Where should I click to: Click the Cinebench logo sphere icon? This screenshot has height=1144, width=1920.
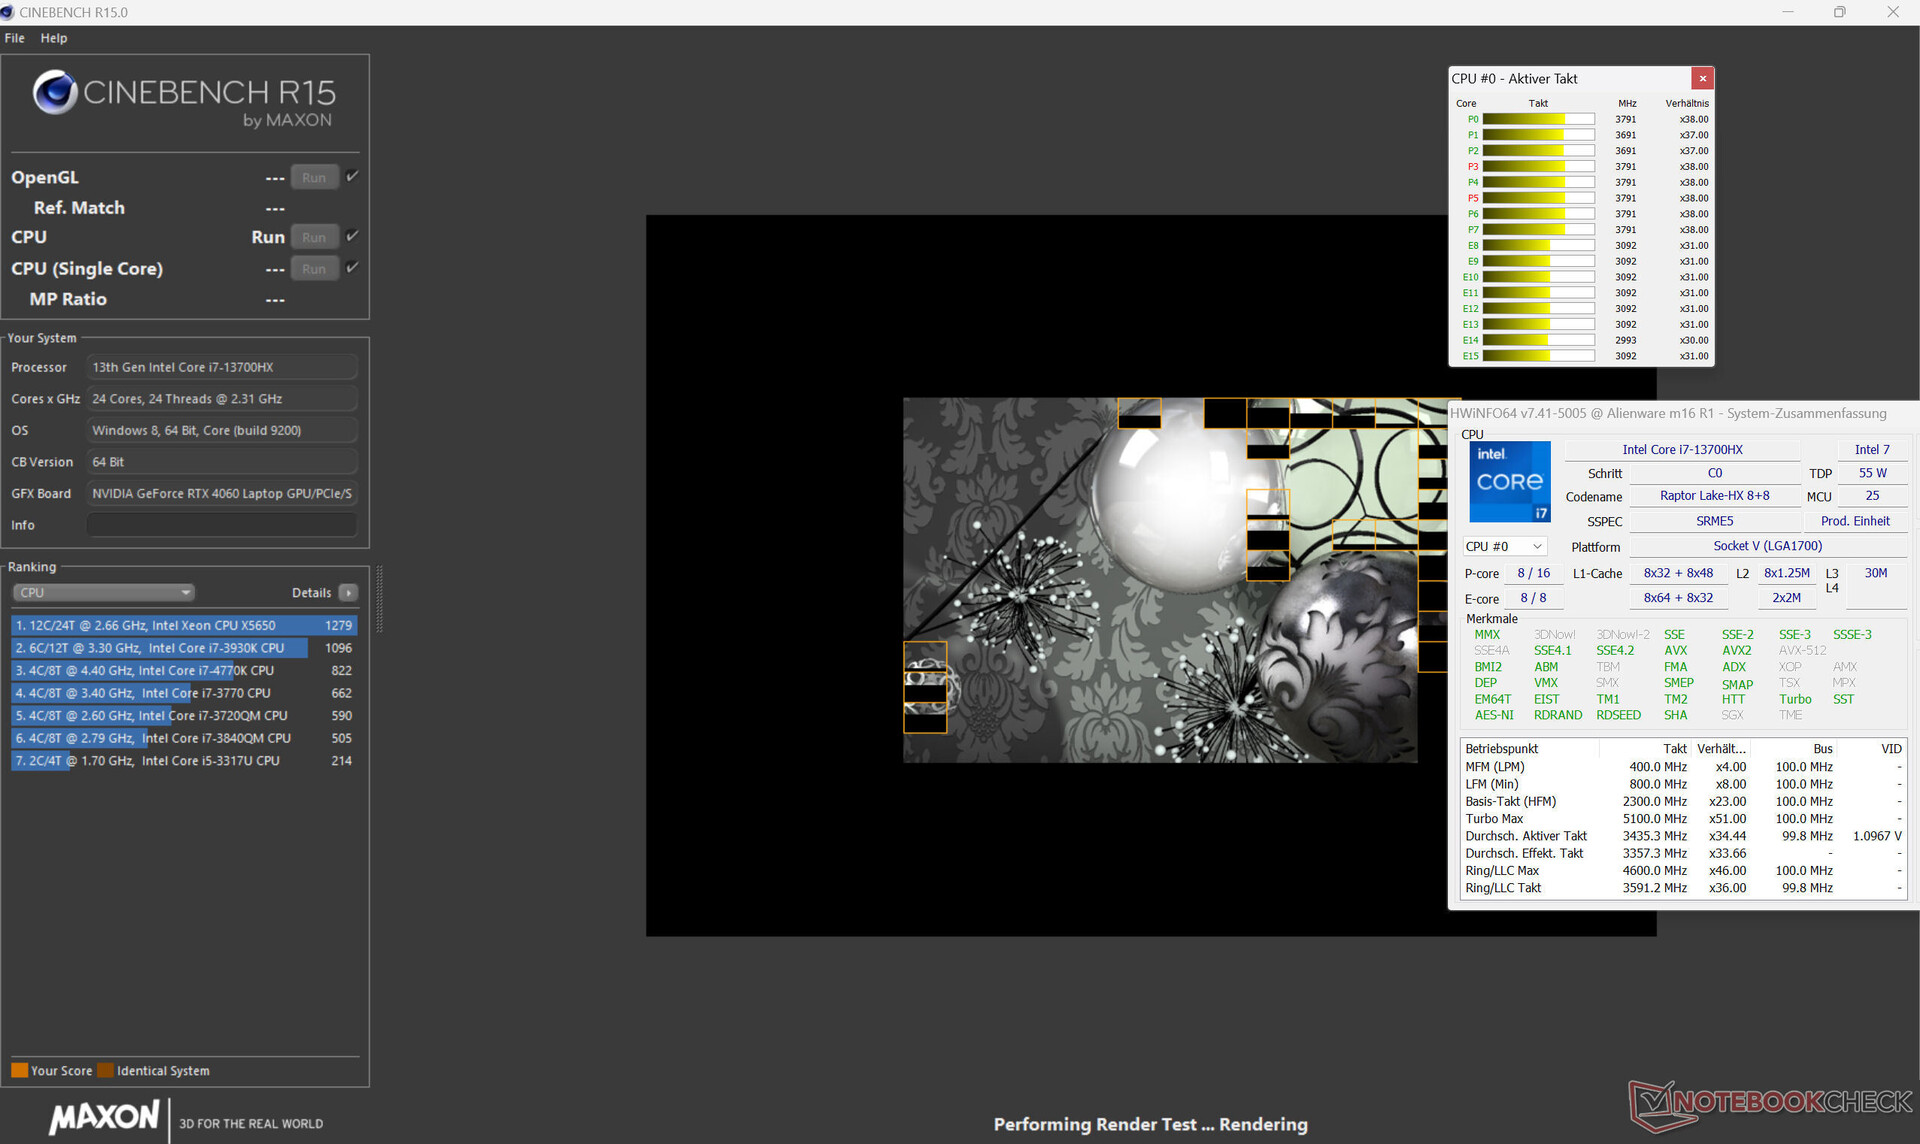point(55,93)
